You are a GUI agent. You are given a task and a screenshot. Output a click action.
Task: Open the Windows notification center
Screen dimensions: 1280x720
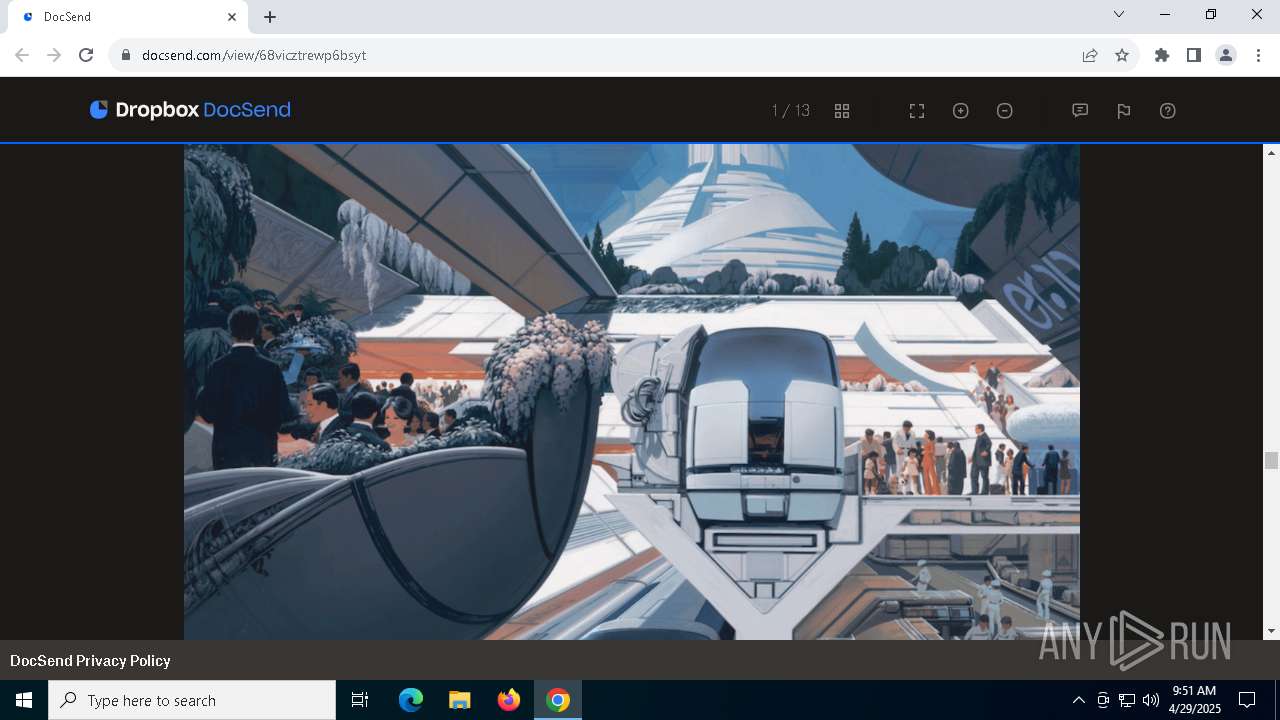(x=1247, y=700)
